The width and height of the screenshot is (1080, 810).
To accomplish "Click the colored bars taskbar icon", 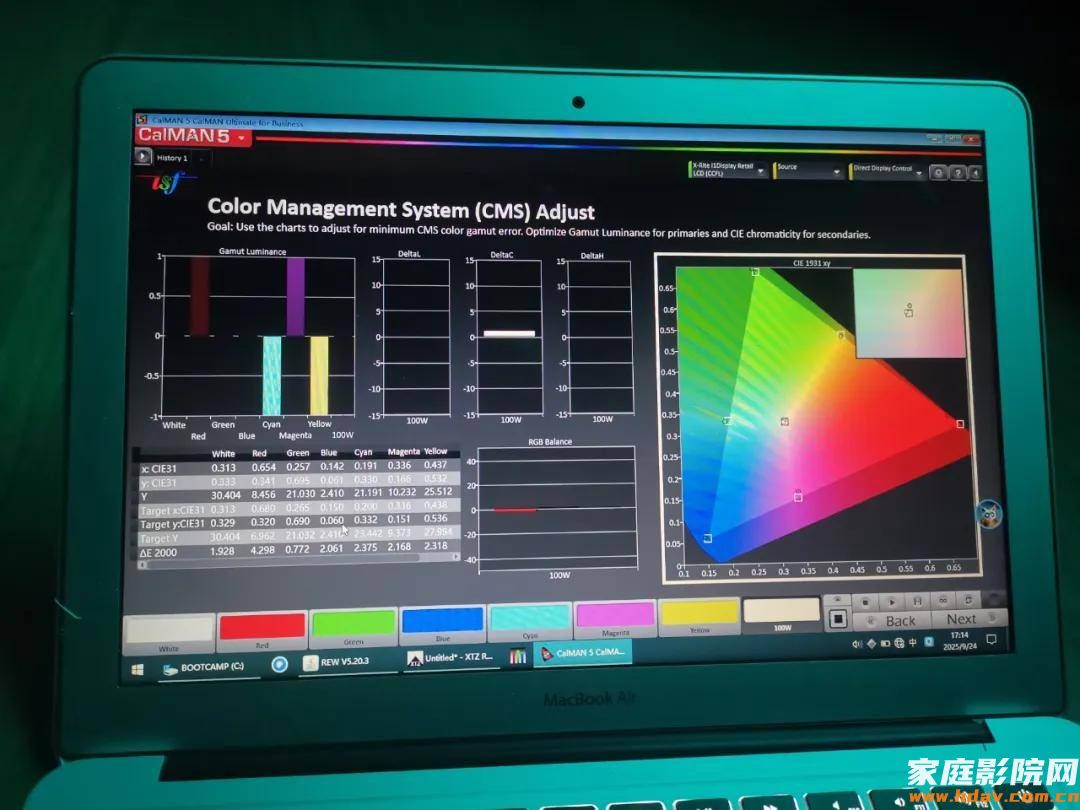I will (x=517, y=656).
